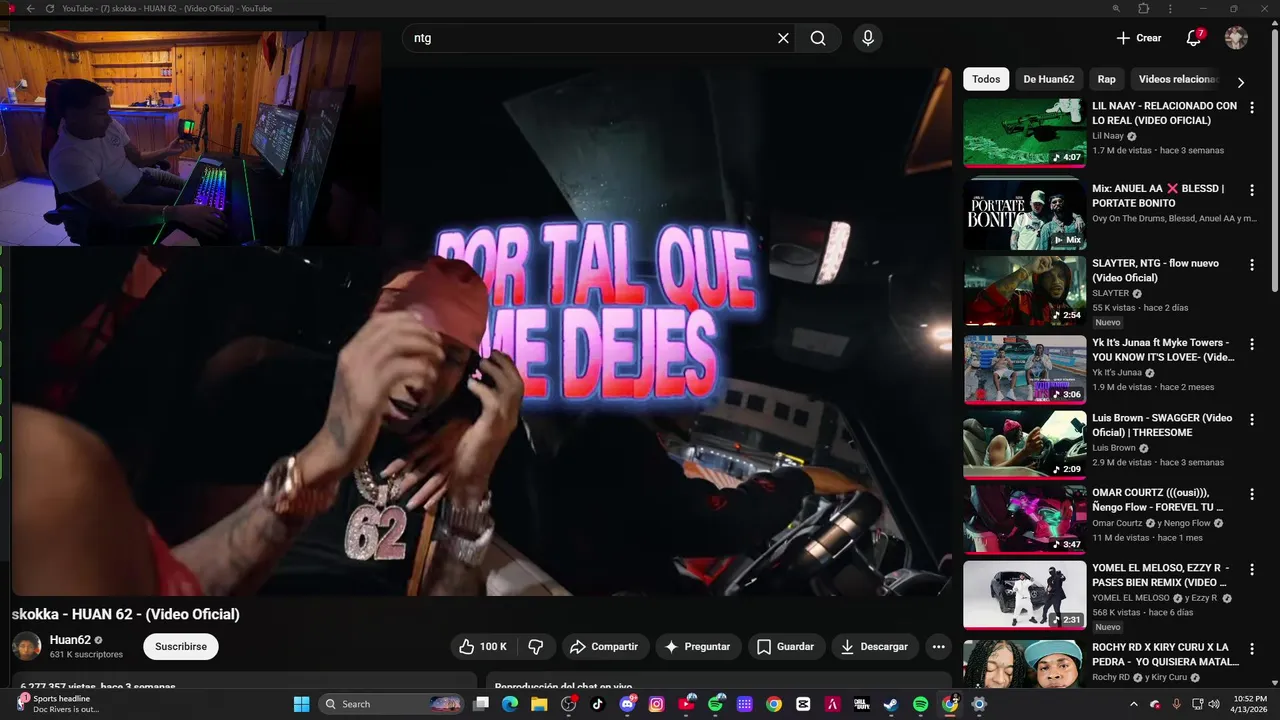Open browser three-dot menu
Screen dimensions: 1280x720
pos(1171,8)
